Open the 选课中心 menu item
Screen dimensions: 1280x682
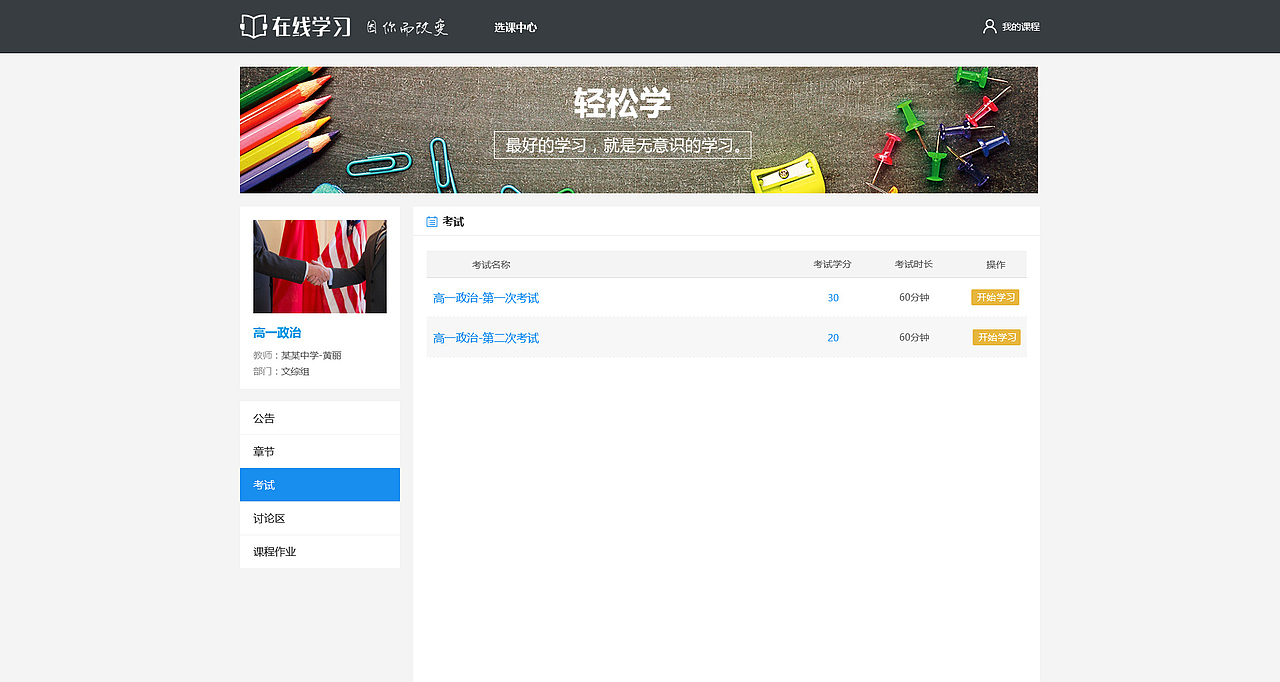514,27
